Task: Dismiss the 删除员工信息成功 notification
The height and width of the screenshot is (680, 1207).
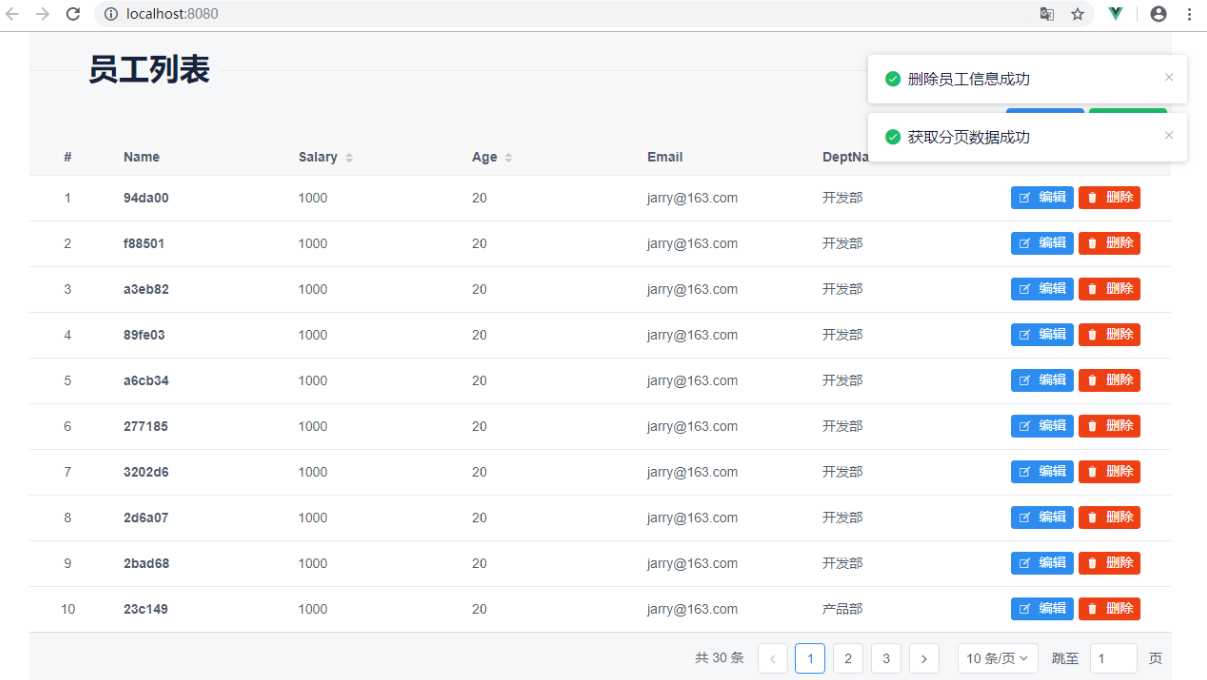Action: [x=1169, y=77]
